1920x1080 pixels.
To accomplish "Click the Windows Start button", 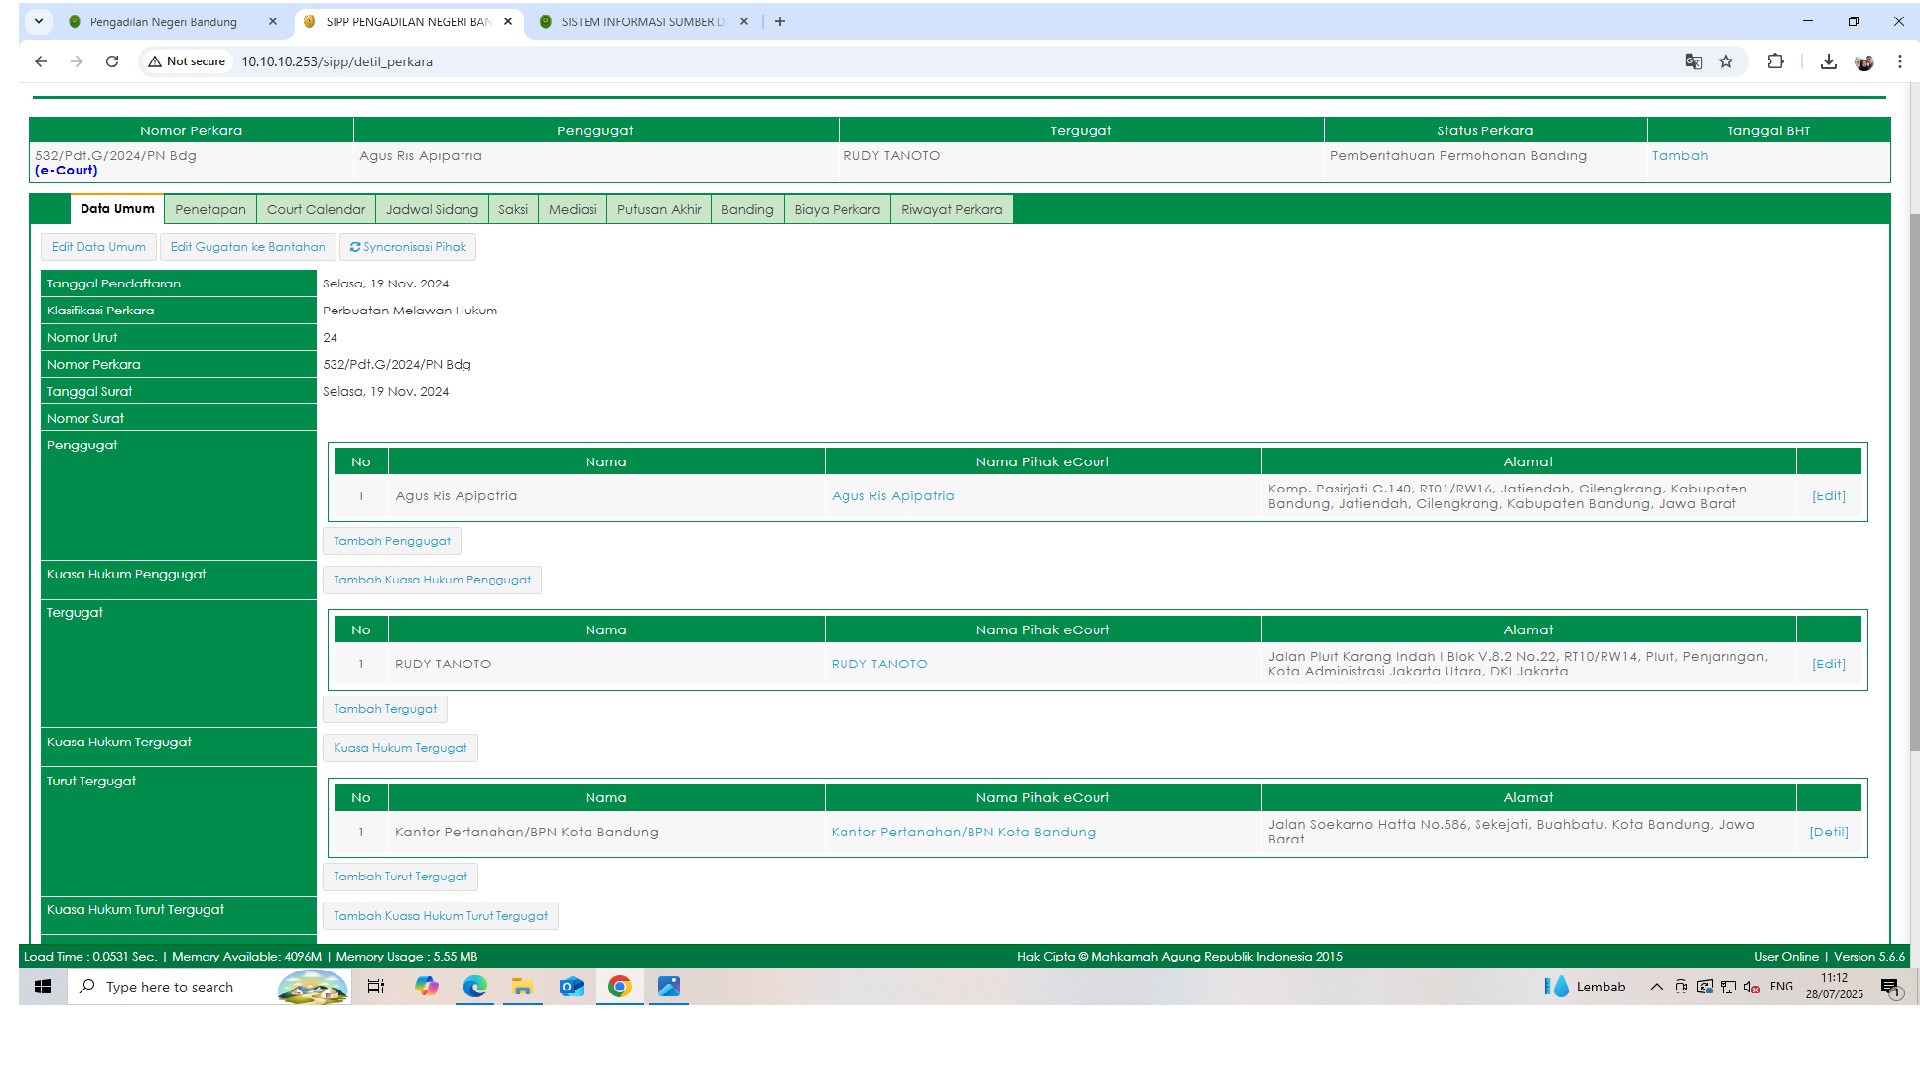I will point(43,987).
